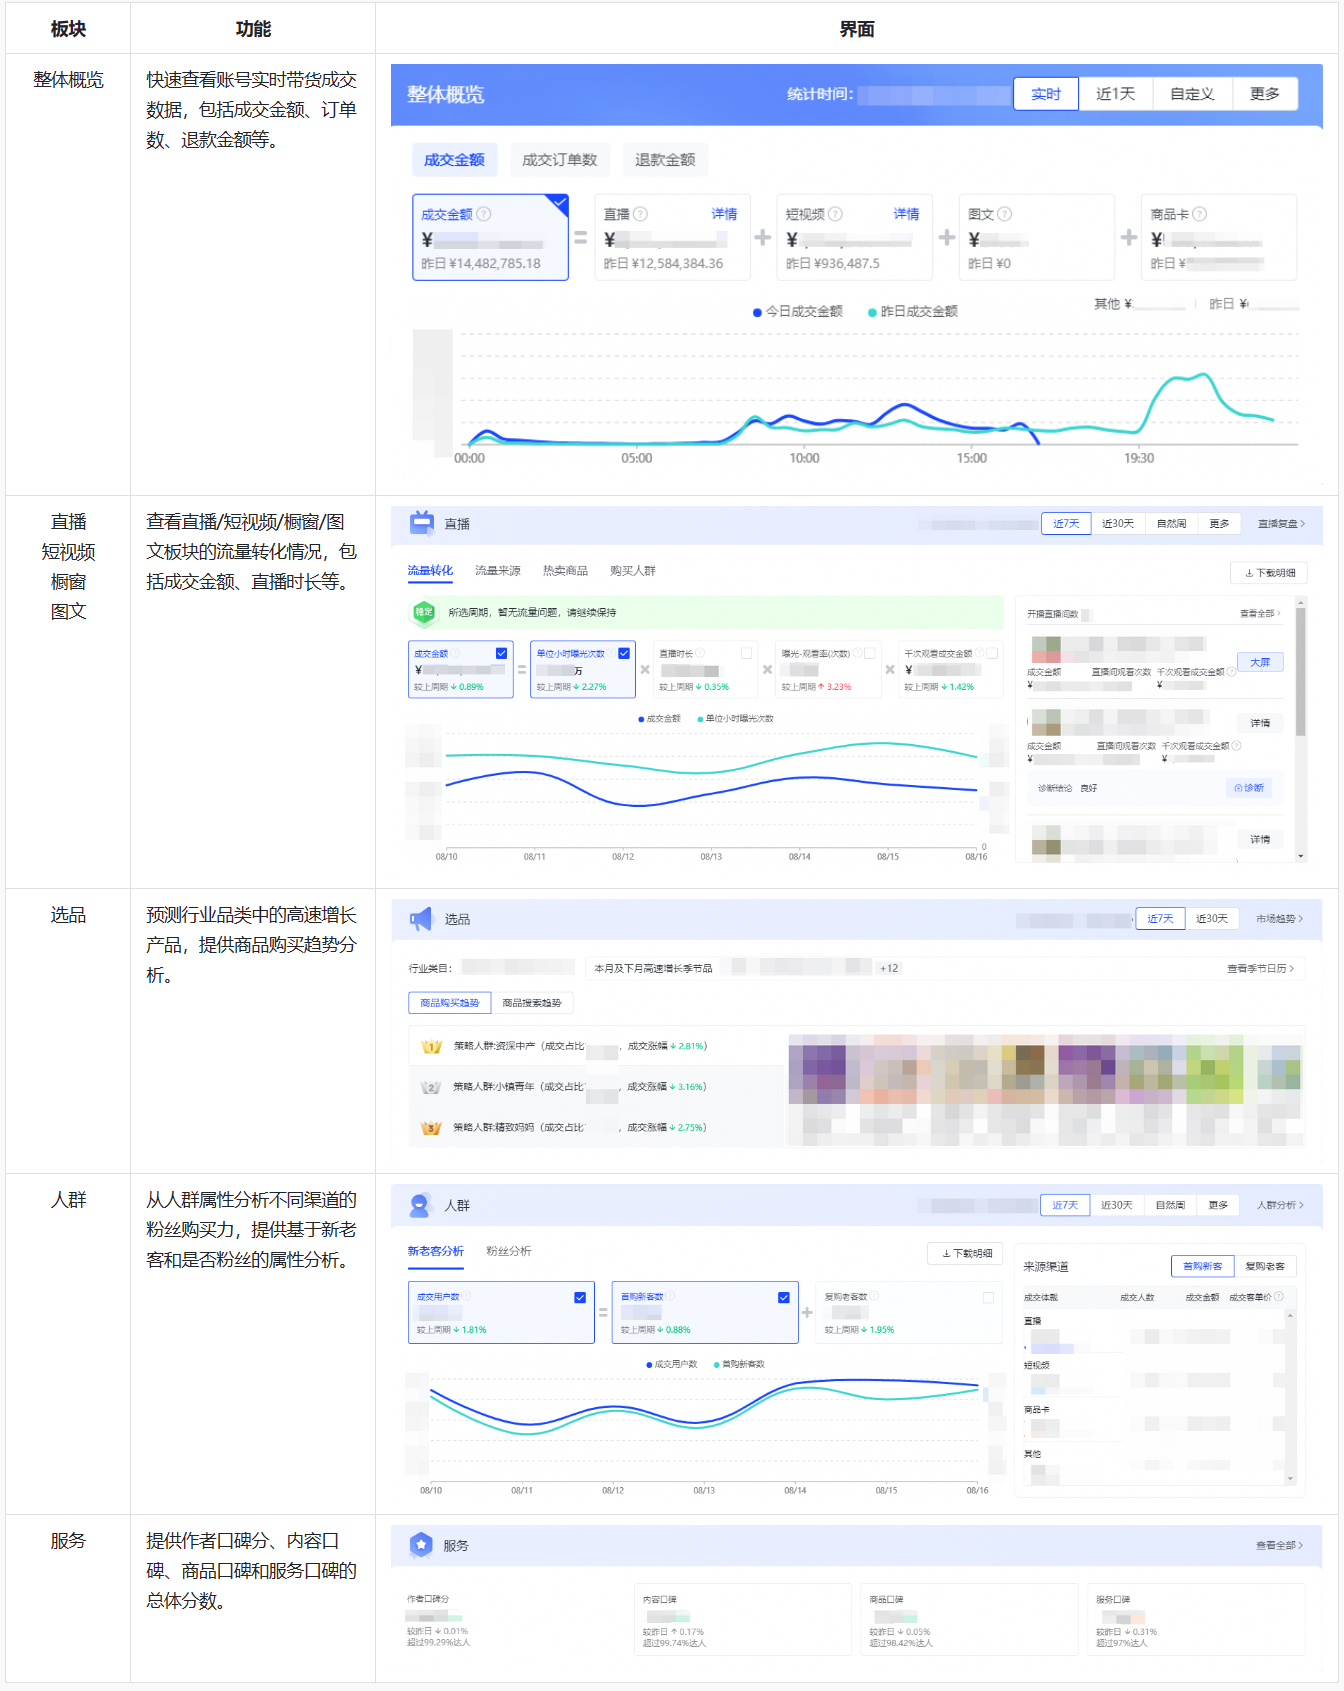Viewport: 1344px width, 1691px height.
Task: Expand 查看全部 in 服务 section
Action: coord(1280,1545)
